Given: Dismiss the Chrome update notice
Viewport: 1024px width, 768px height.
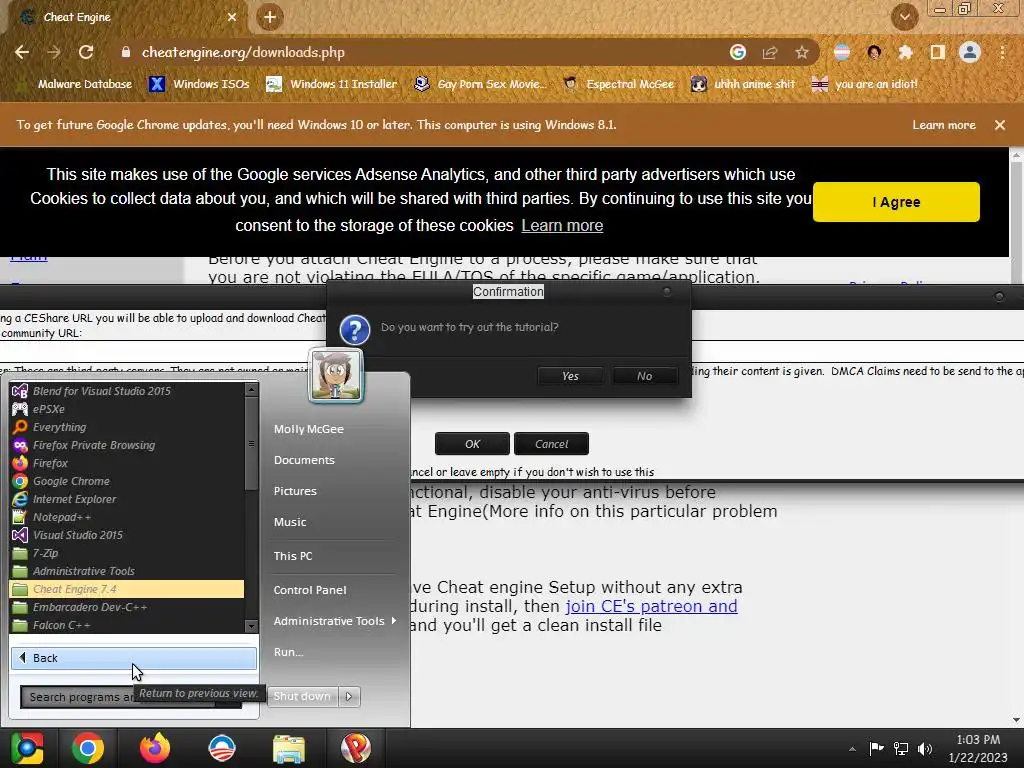Looking at the screenshot, I should pos(1000,125).
